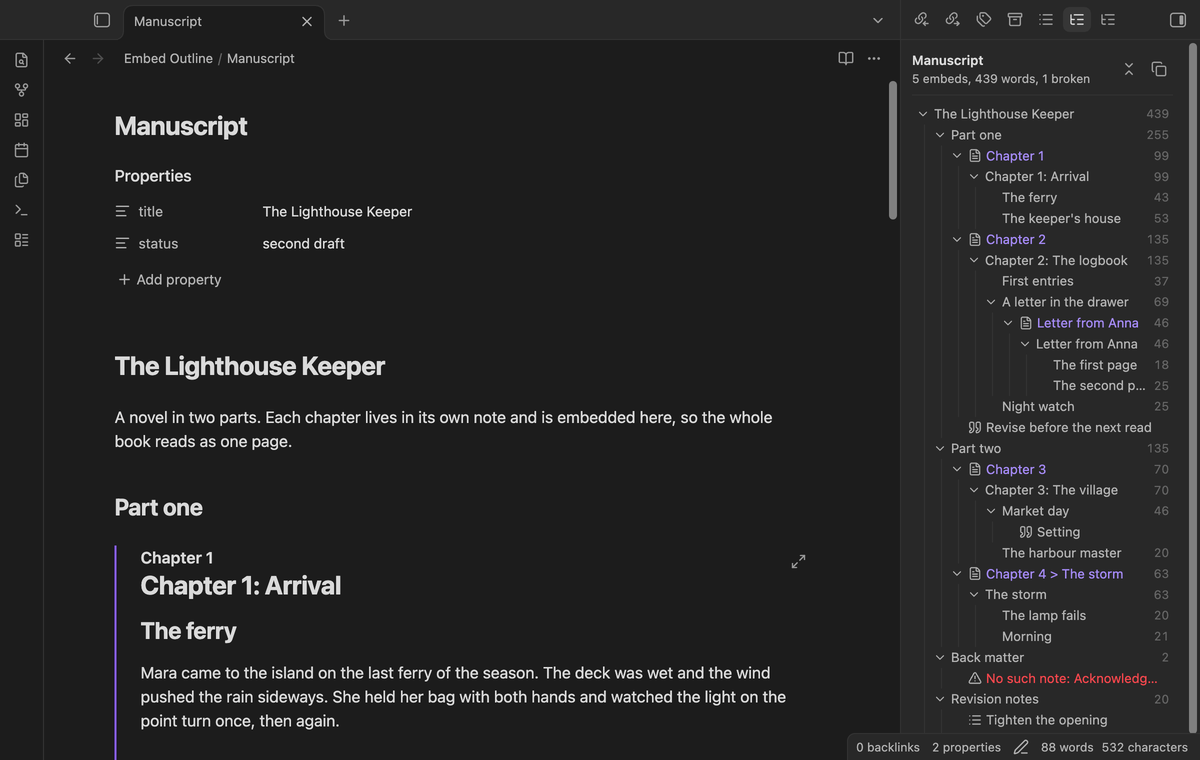Click the title property type icon

point(122,211)
